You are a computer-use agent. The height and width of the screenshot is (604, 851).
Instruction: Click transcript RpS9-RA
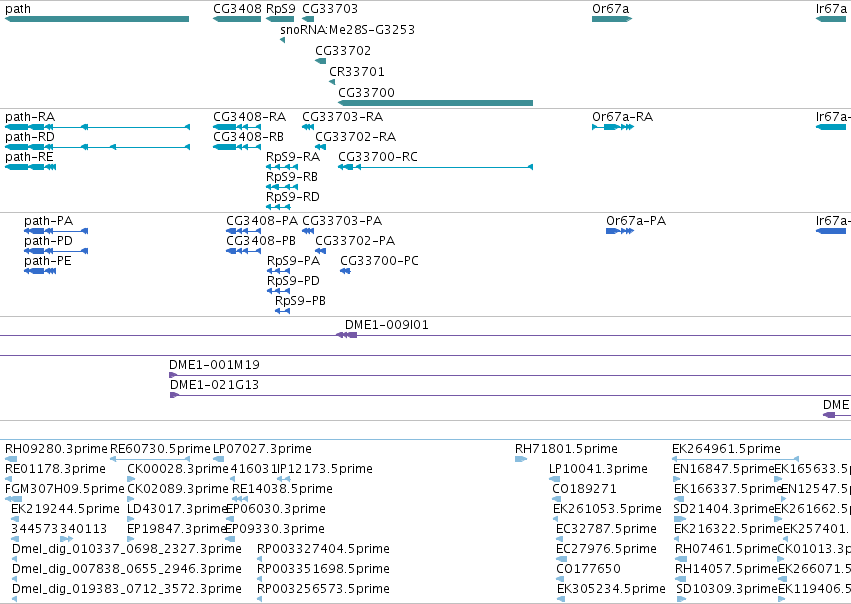(282, 167)
